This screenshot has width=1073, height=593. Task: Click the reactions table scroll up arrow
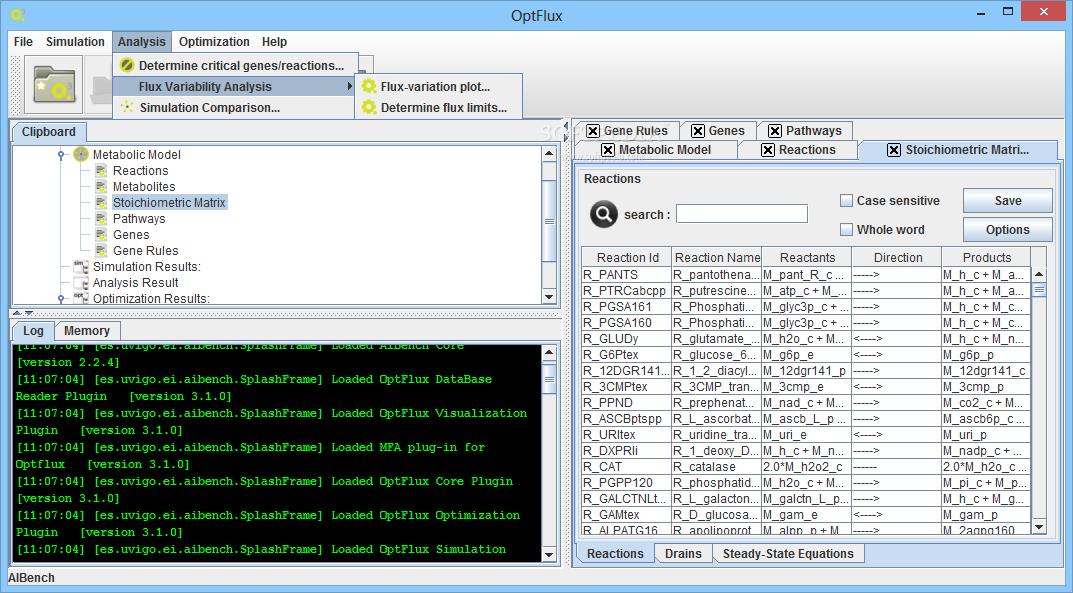click(1039, 274)
